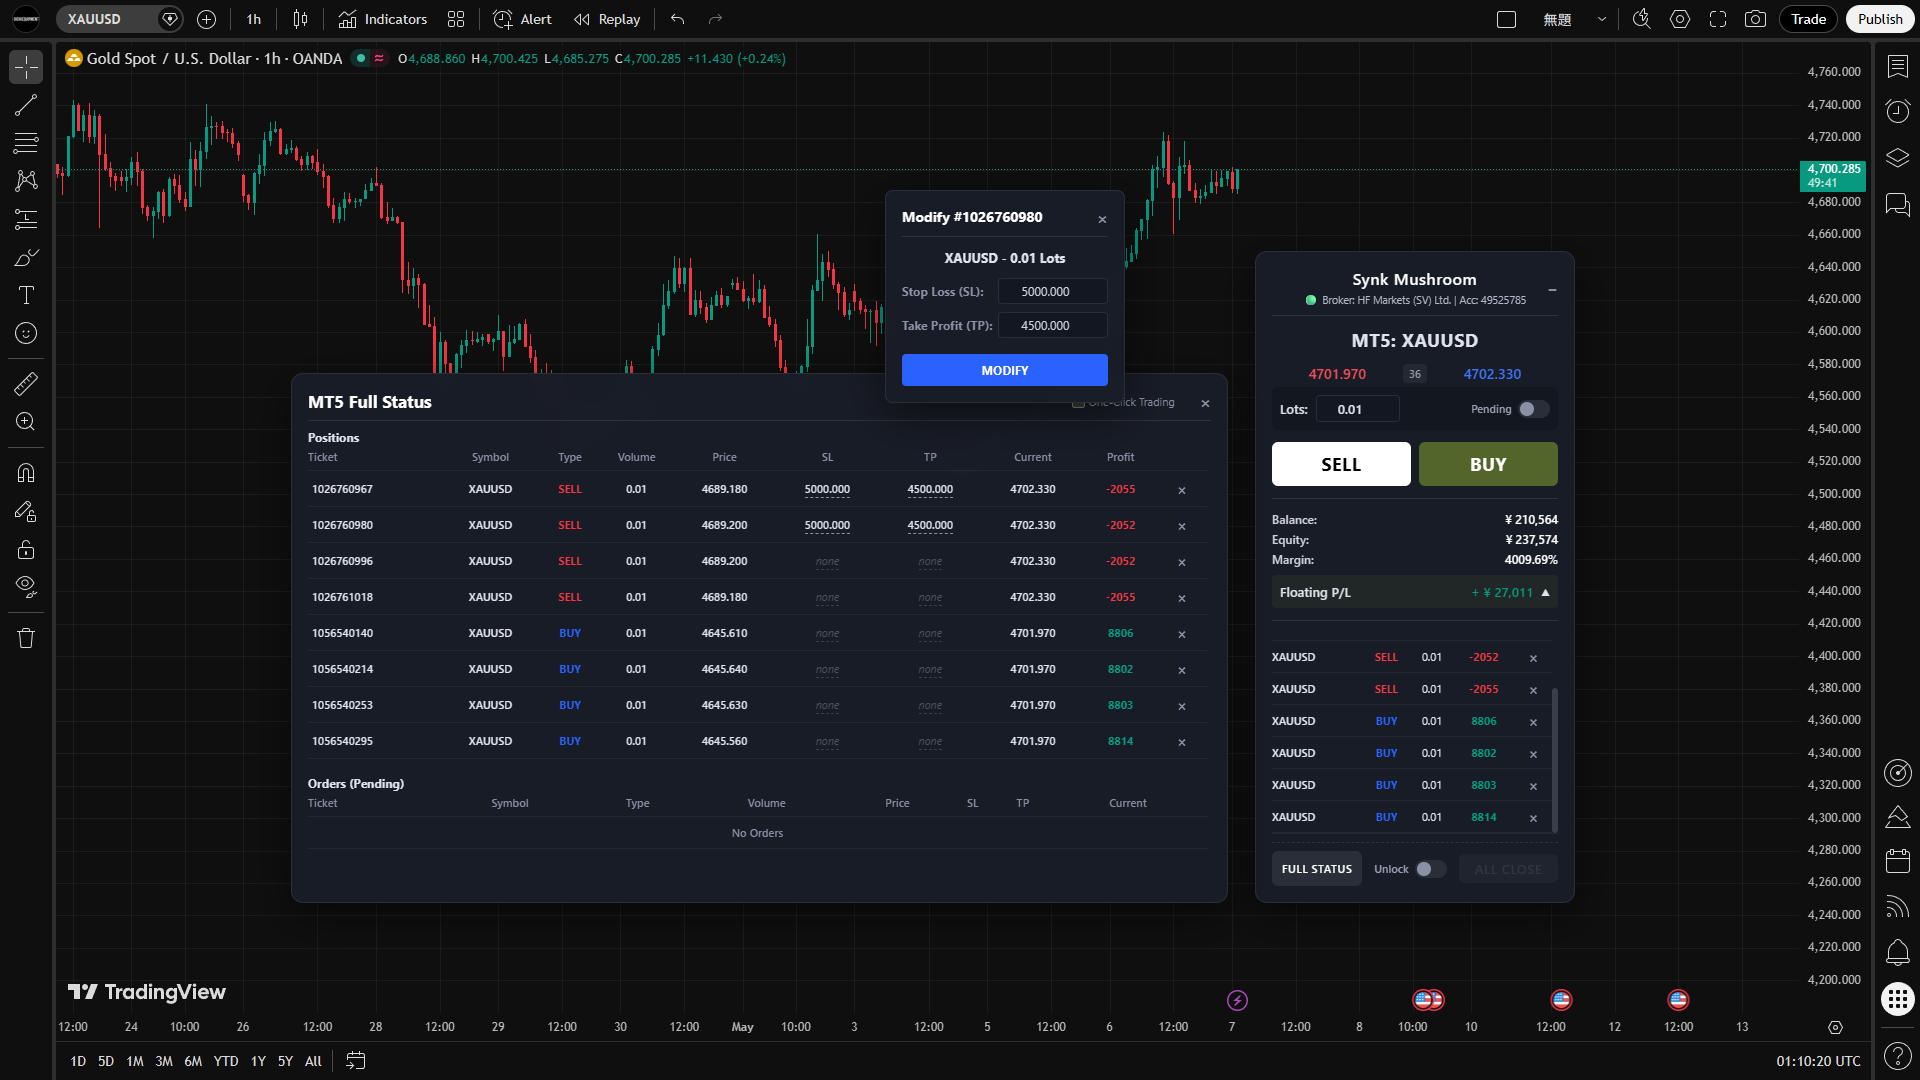Screen dimensions: 1920x1080
Task: Select the trend line drawing tool
Action: click(x=26, y=105)
